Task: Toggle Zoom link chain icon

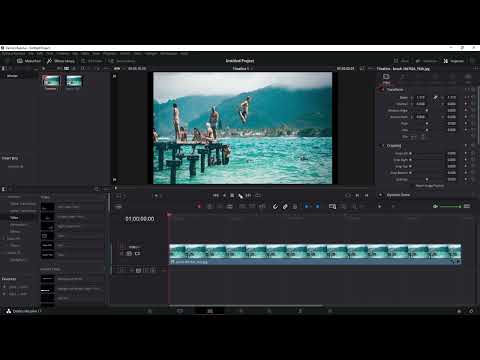Action: (435, 98)
